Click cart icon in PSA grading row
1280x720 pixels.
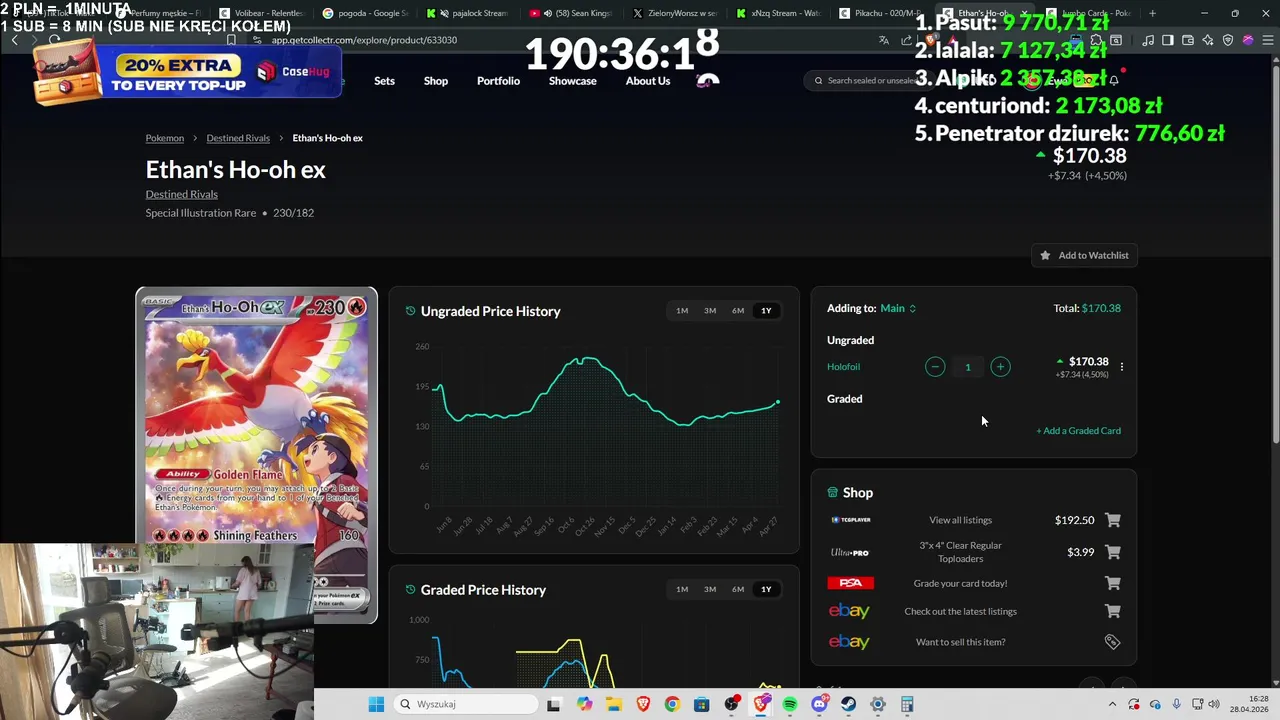1113,583
